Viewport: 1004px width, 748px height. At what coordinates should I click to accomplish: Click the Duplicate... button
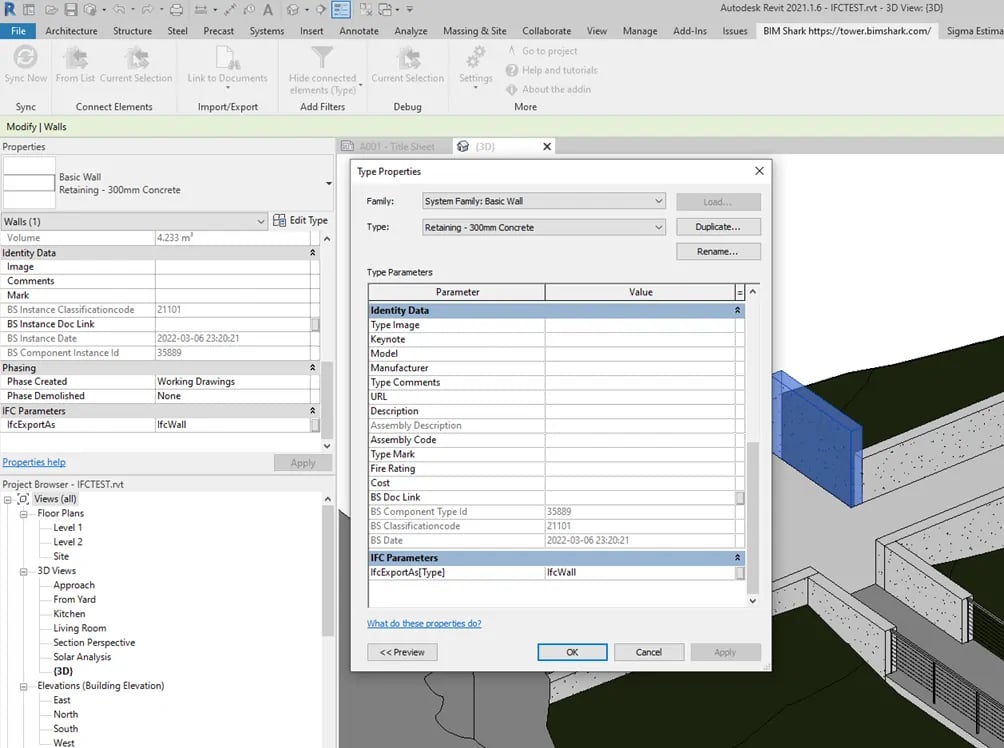coord(718,227)
